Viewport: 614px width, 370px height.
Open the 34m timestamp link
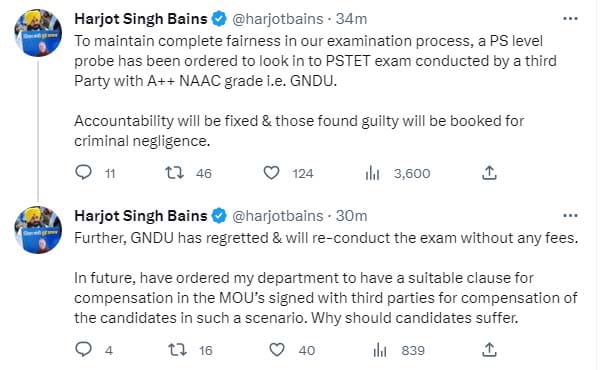pos(351,19)
